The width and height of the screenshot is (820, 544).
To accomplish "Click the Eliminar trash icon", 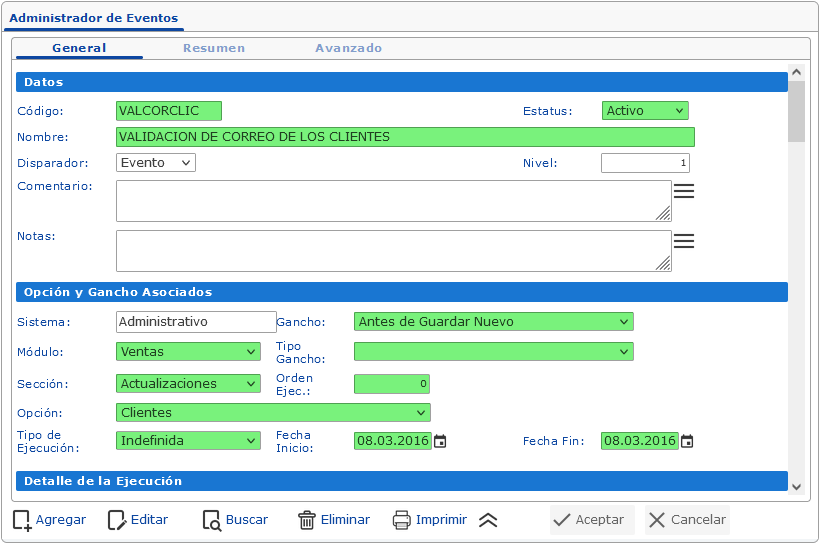I will (307, 520).
